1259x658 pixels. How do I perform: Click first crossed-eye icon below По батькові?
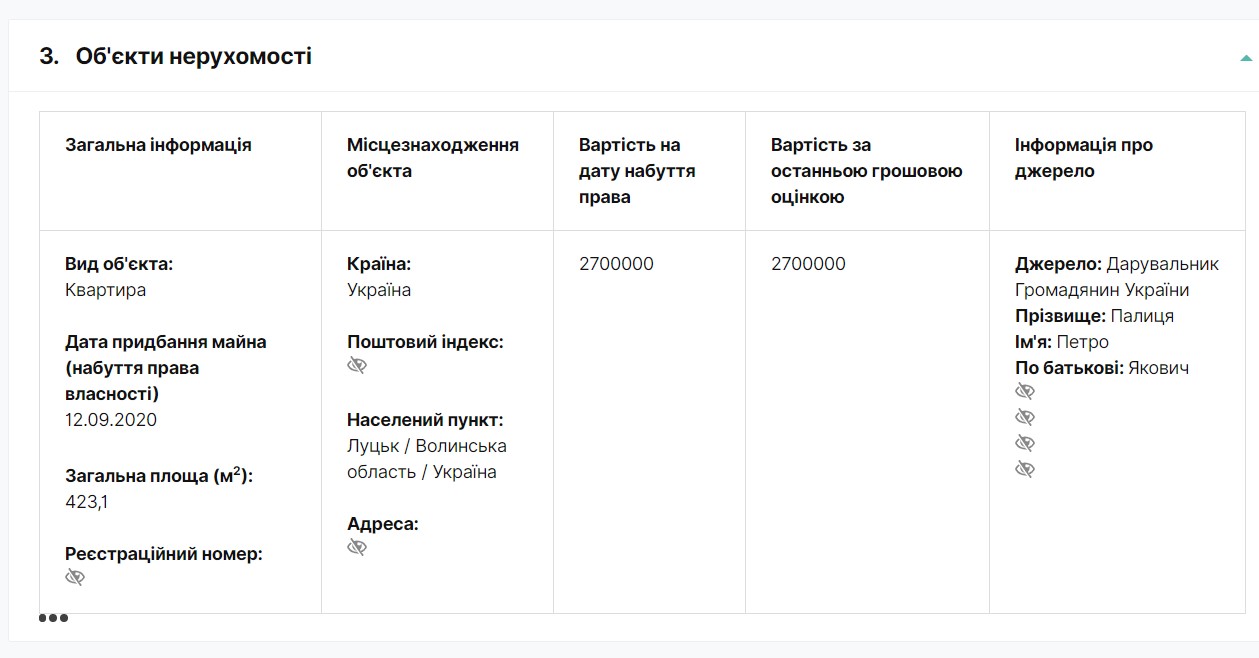(1025, 392)
